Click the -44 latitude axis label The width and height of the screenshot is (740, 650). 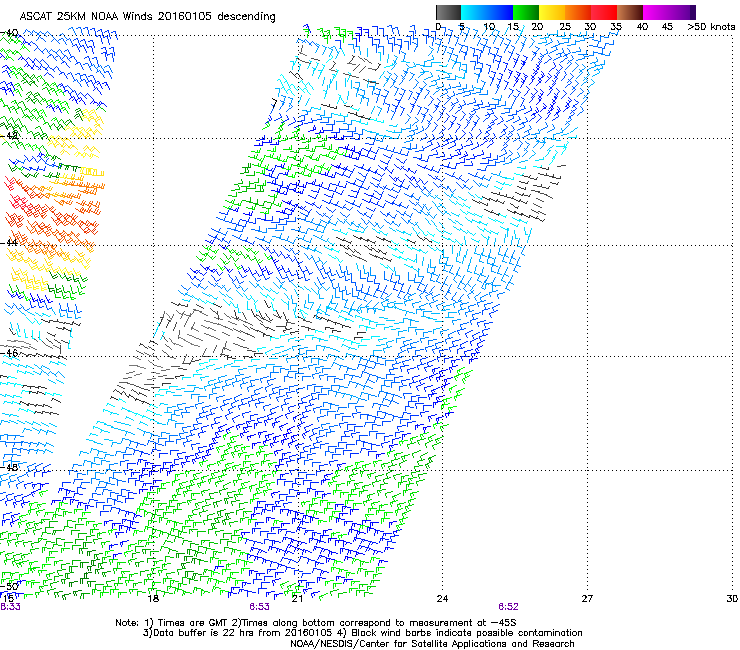9,243
